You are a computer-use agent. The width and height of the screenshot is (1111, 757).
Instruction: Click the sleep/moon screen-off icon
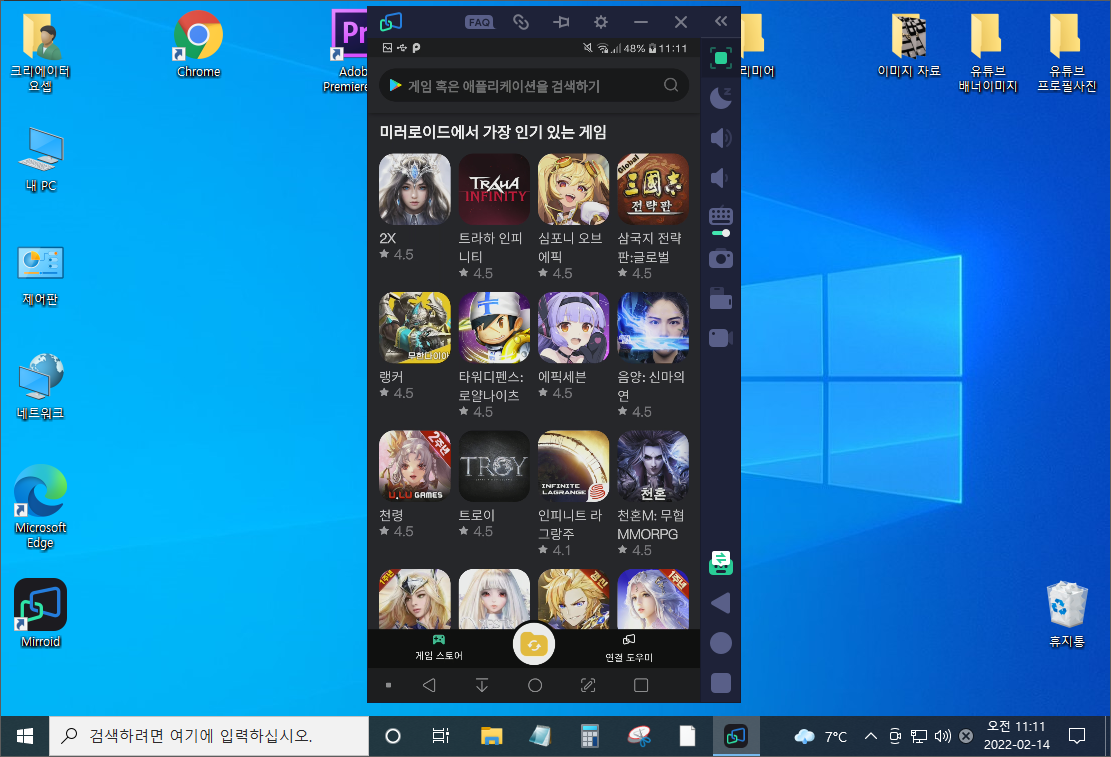point(721,98)
